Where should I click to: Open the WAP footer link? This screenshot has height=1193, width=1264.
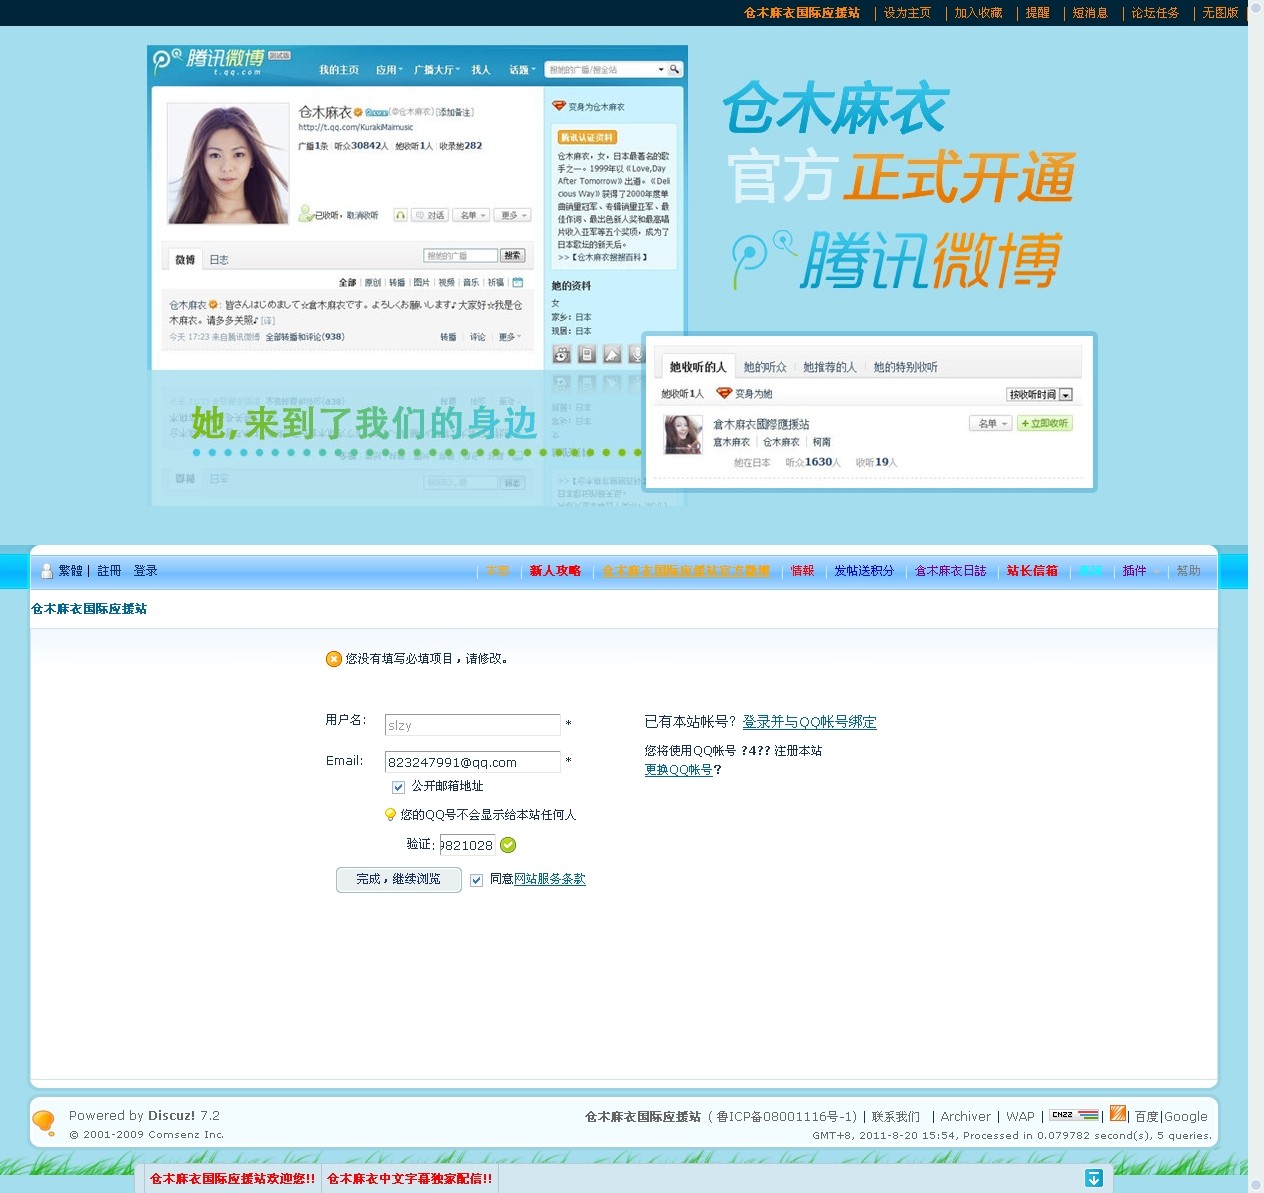click(x=1020, y=1117)
